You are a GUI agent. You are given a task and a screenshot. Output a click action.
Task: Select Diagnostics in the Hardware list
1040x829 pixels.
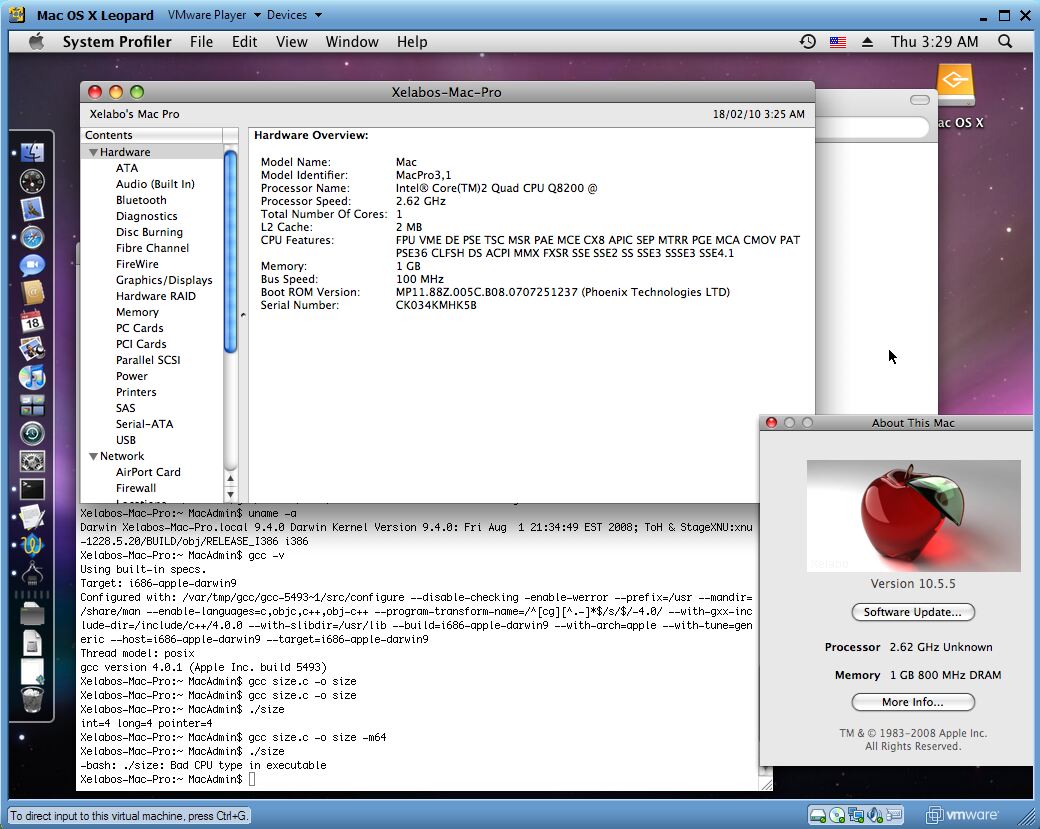pyautogui.click(x=147, y=216)
